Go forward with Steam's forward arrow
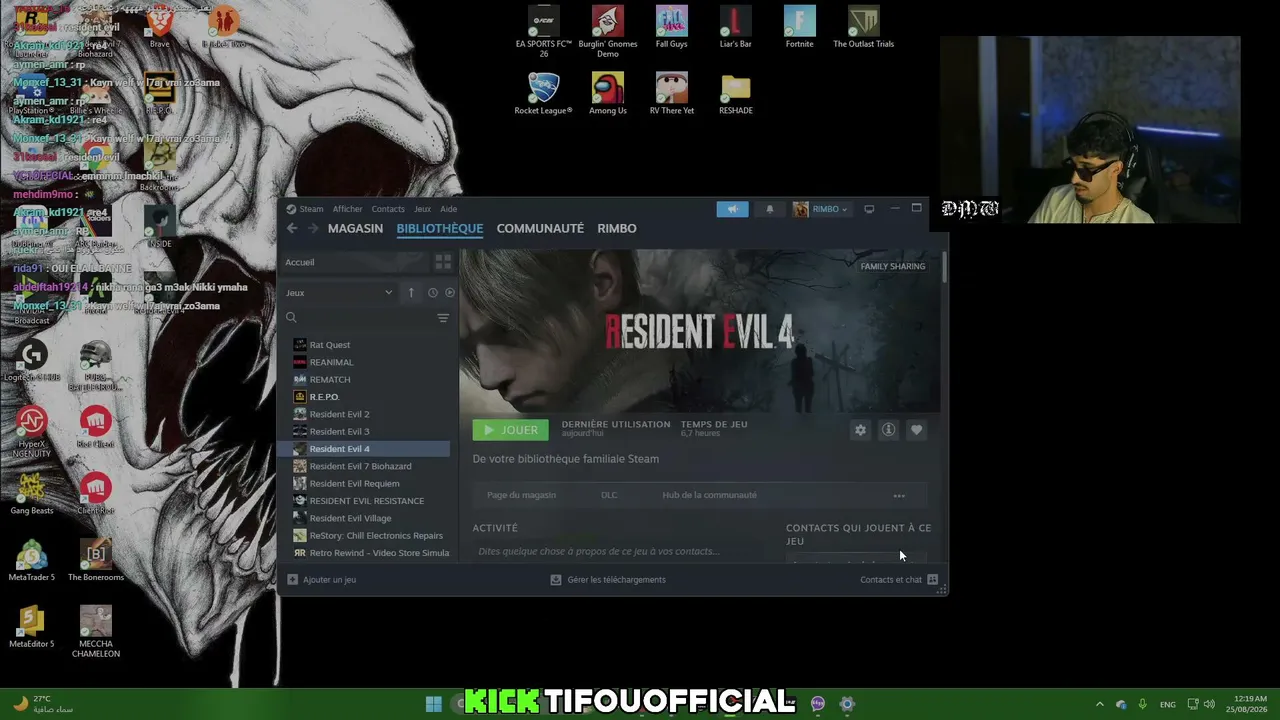The image size is (1280, 720). (x=312, y=228)
